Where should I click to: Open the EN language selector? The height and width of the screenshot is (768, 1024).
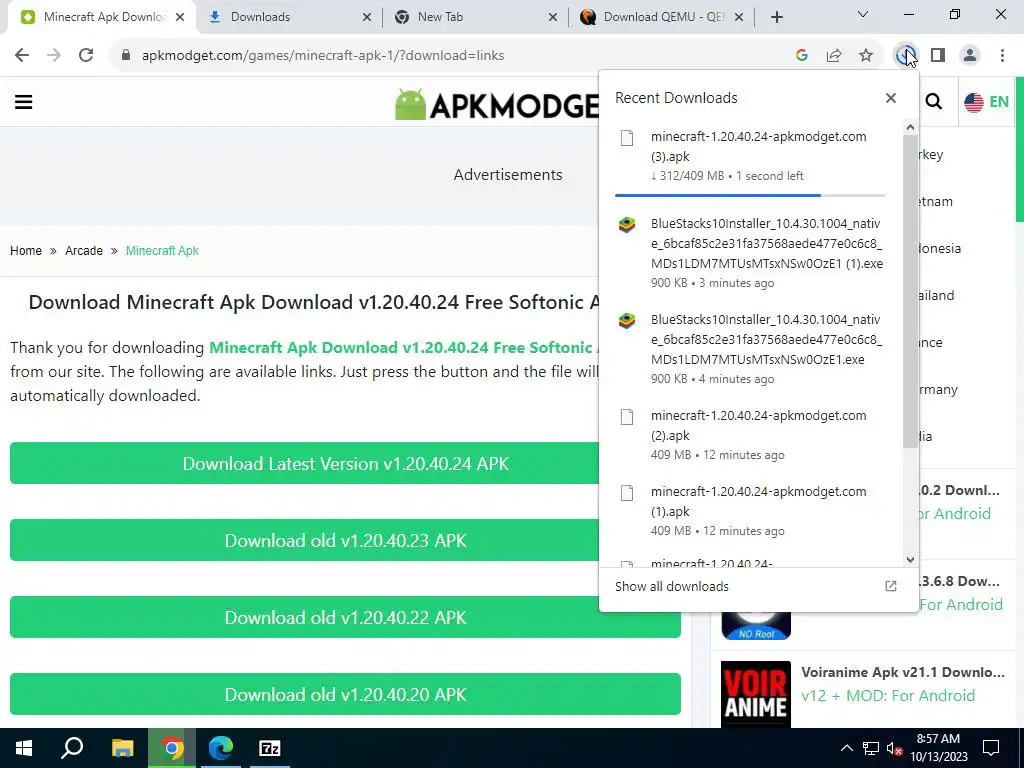coord(987,102)
